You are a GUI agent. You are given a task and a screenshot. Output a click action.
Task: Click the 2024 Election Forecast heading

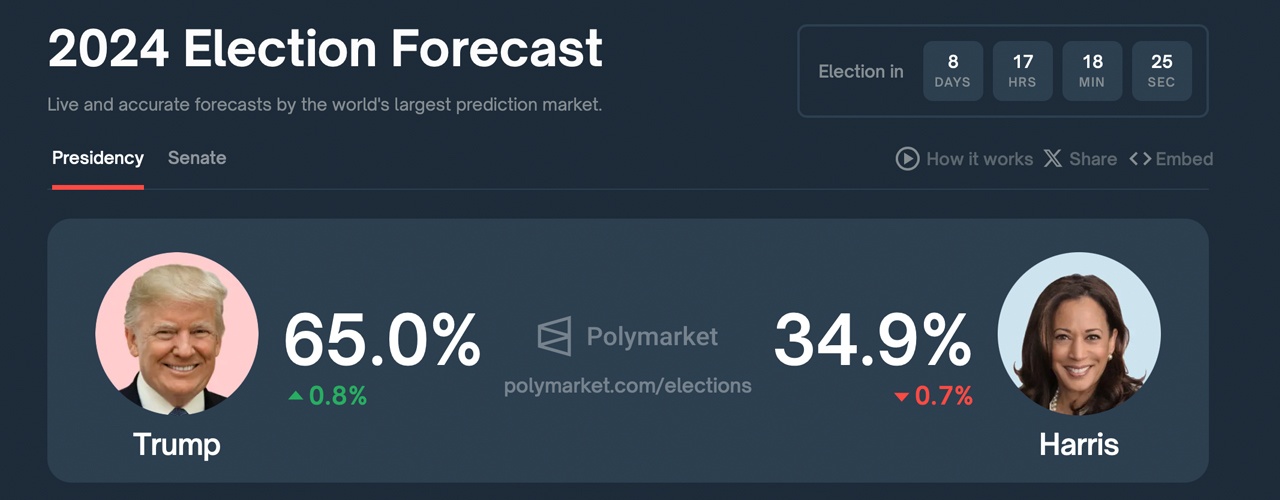coord(326,48)
